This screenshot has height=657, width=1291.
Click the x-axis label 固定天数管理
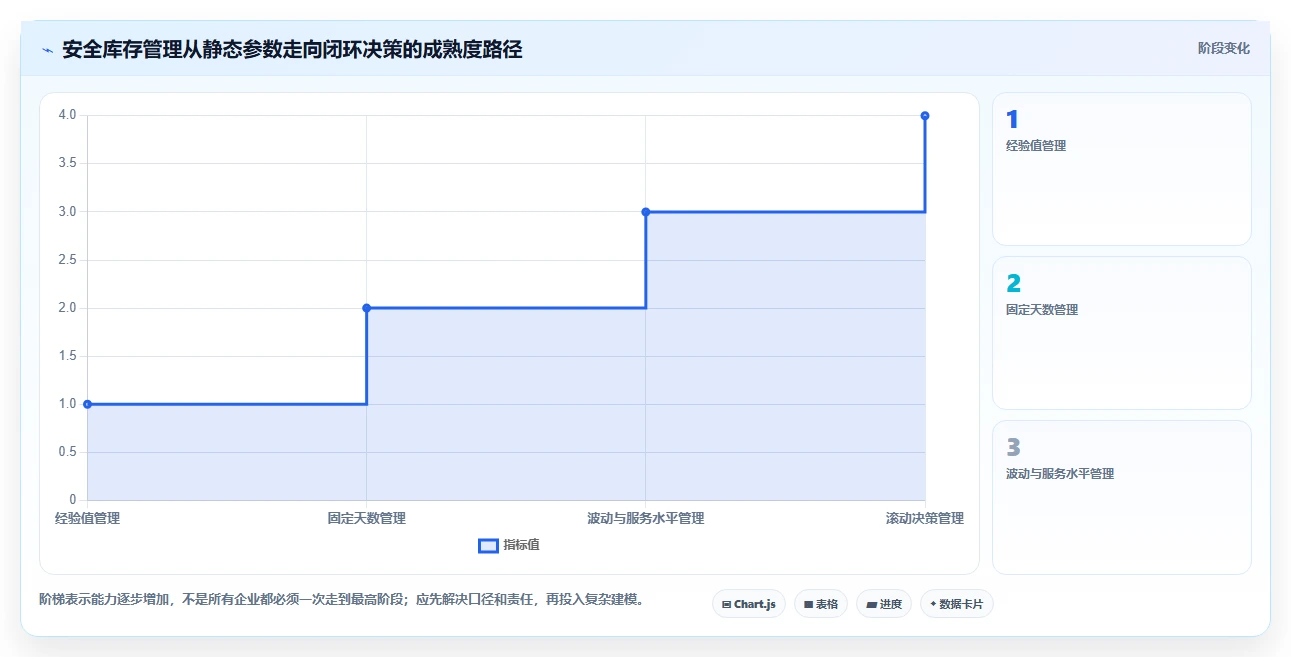click(366, 518)
